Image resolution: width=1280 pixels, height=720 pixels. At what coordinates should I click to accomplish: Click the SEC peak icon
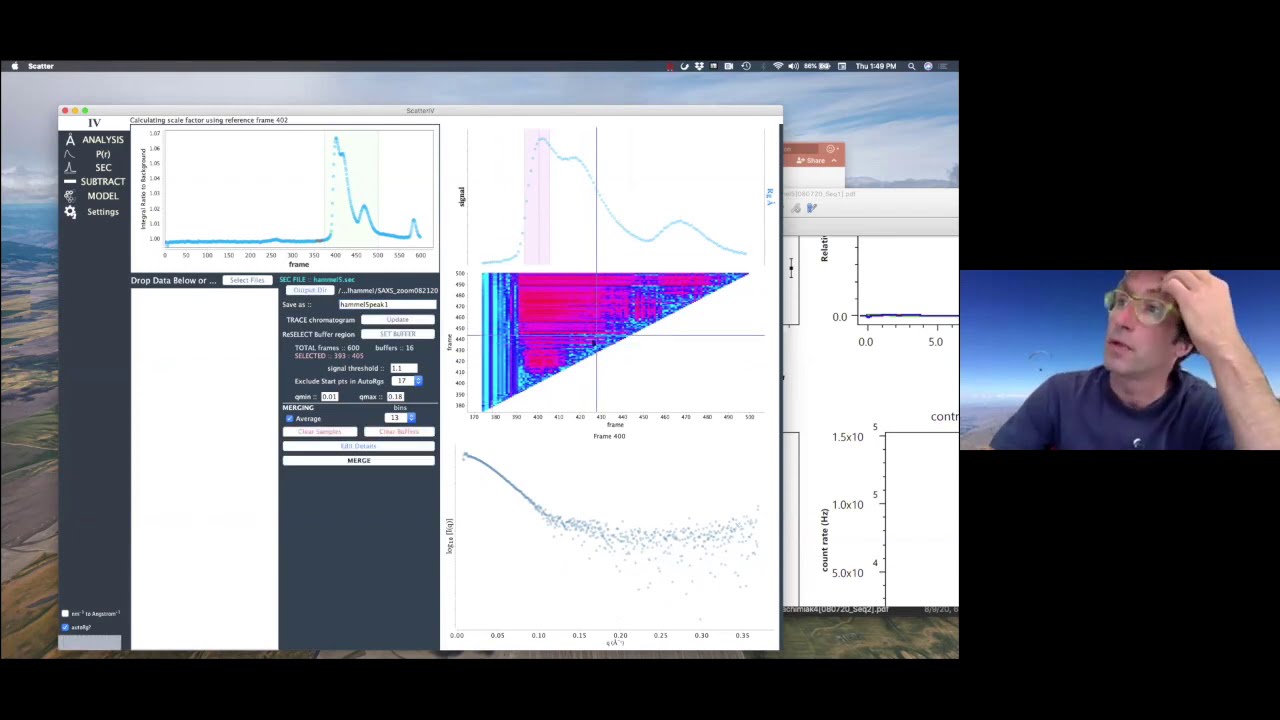coord(70,168)
